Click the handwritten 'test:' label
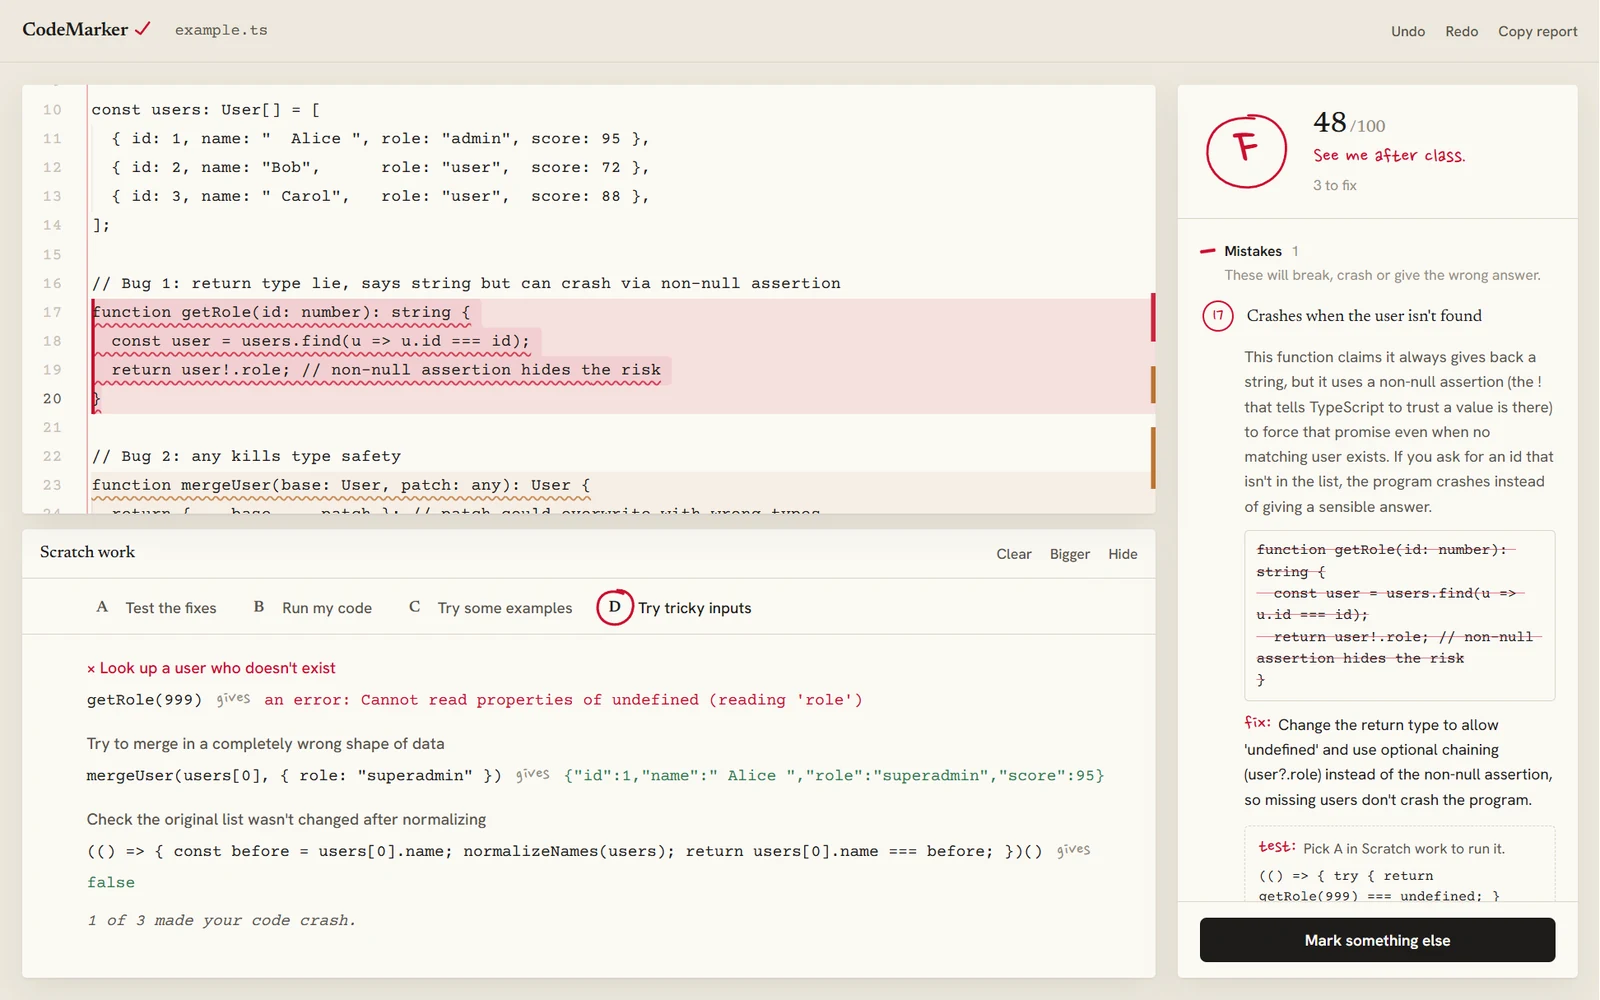This screenshot has width=1600, height=1000. 1277,846
